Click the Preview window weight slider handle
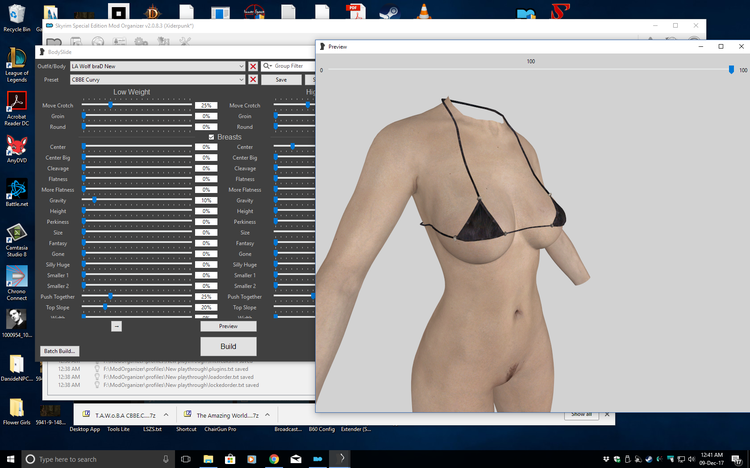Image resolution: width=750 pixels, height=468 pixels. click(731, 70)
